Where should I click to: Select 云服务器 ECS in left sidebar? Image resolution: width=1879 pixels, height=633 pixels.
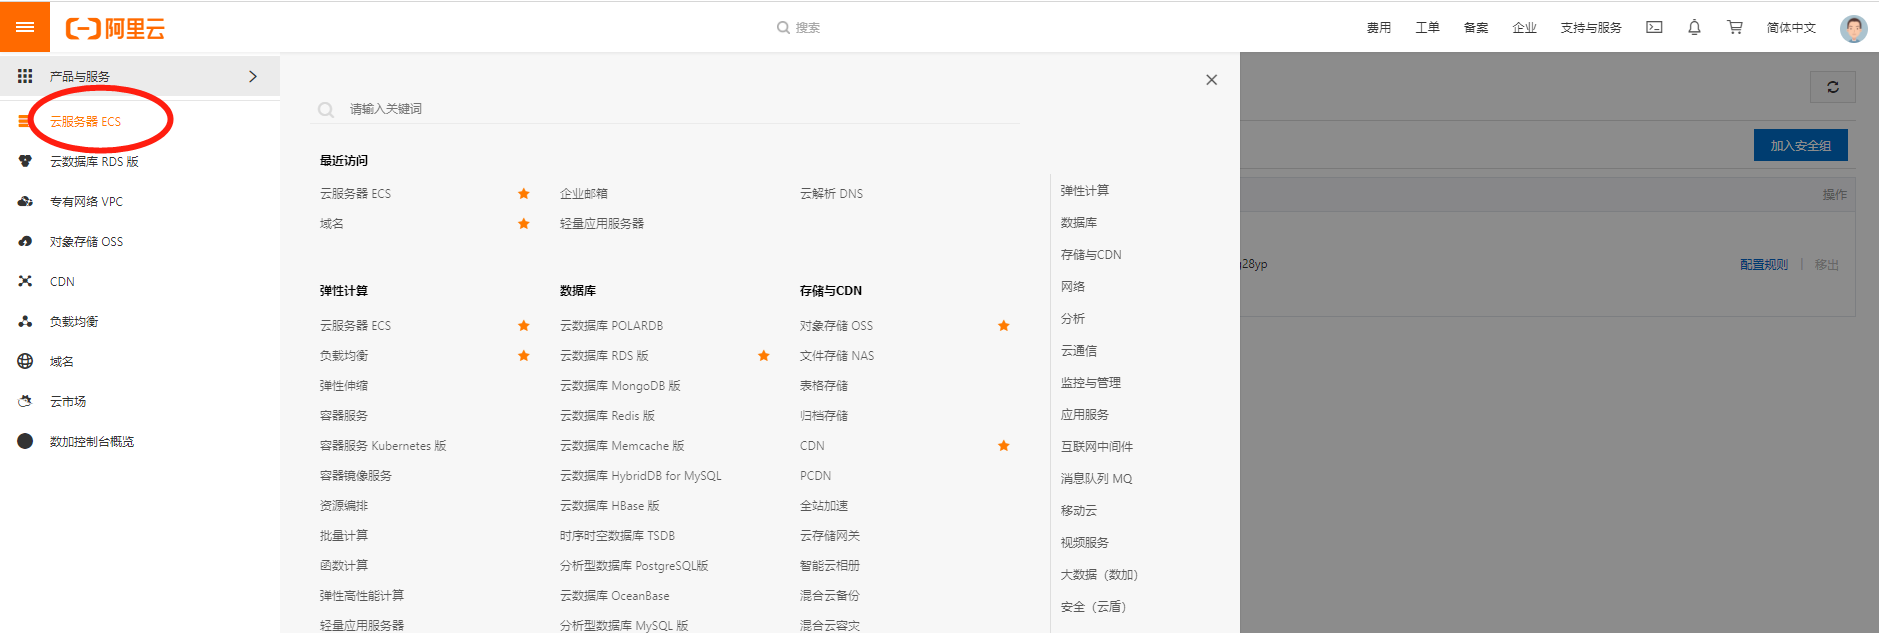point(140,121)
